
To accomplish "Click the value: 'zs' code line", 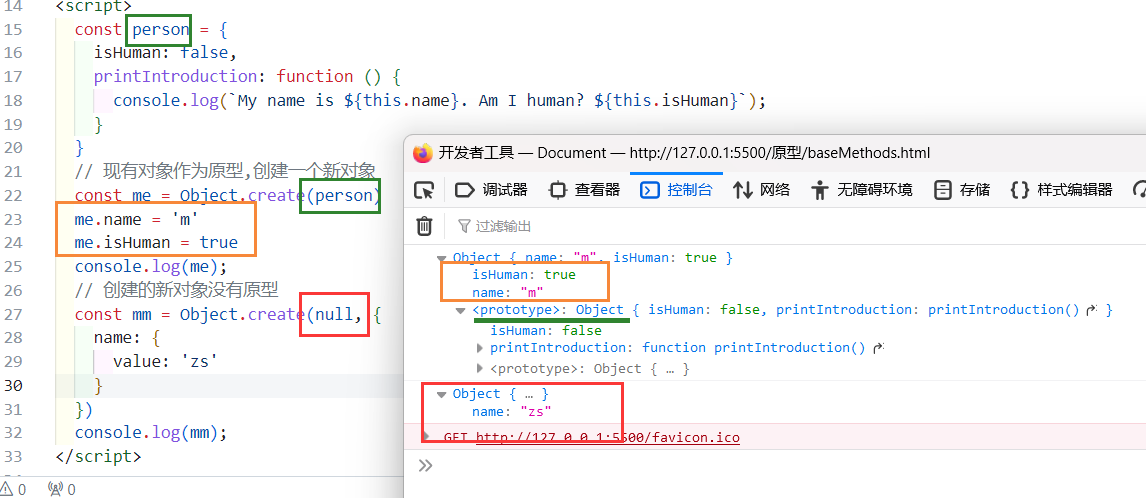I will point(165,362).
